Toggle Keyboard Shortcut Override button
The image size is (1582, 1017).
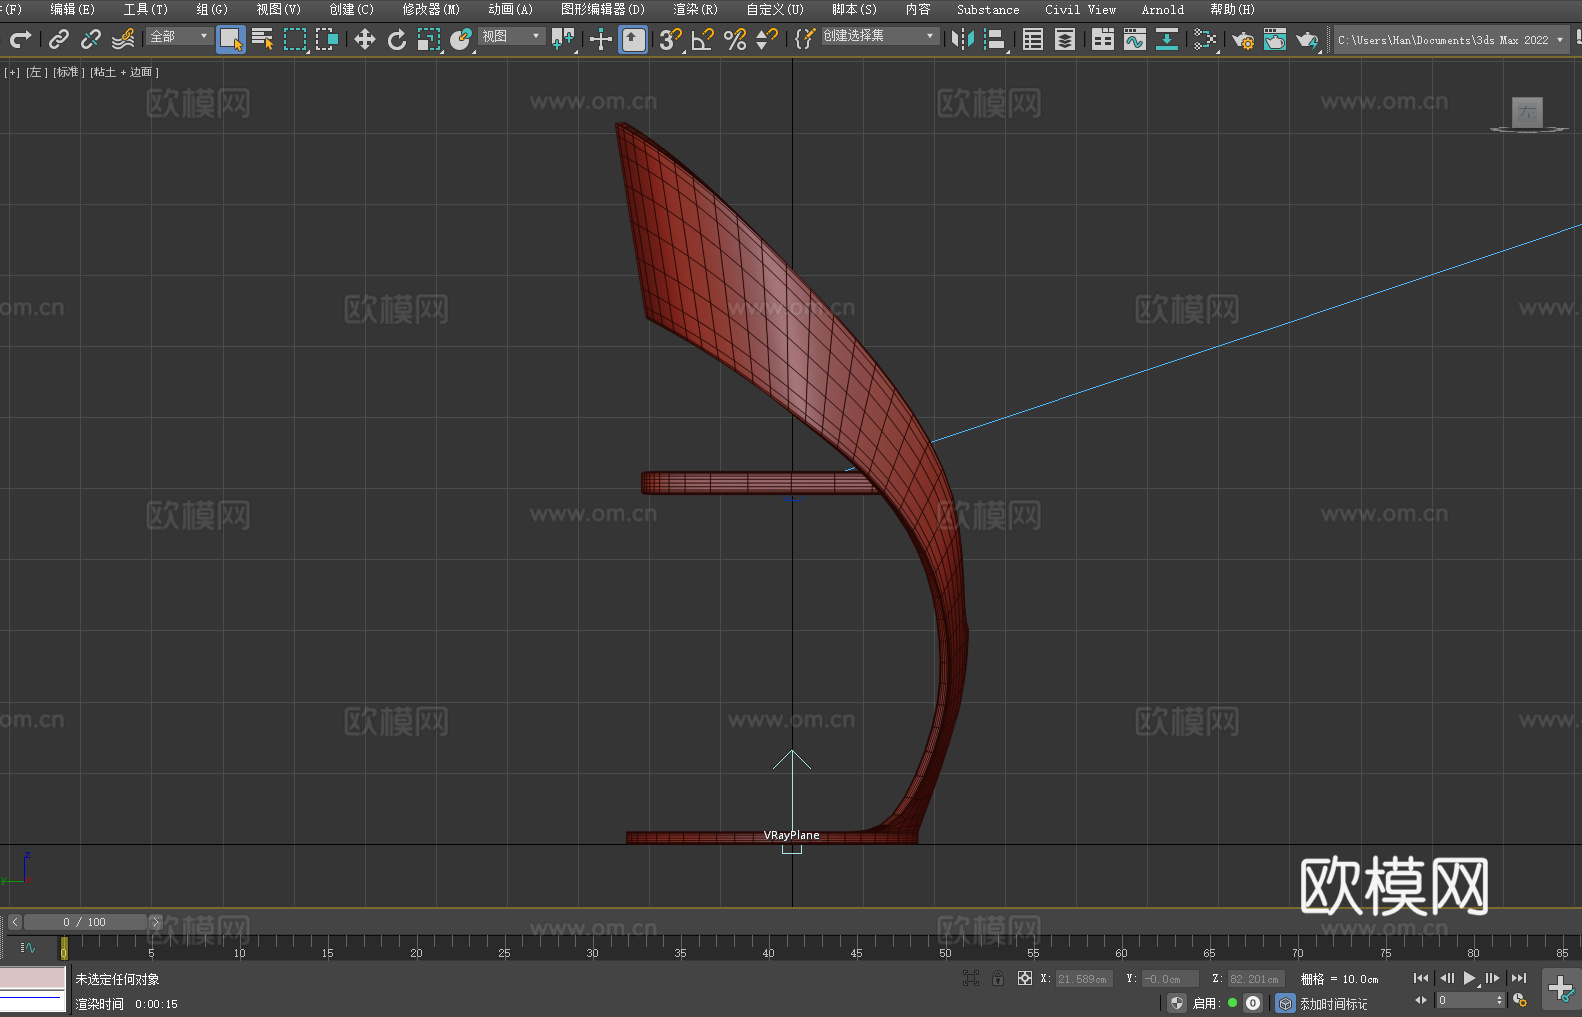point(634,39)
